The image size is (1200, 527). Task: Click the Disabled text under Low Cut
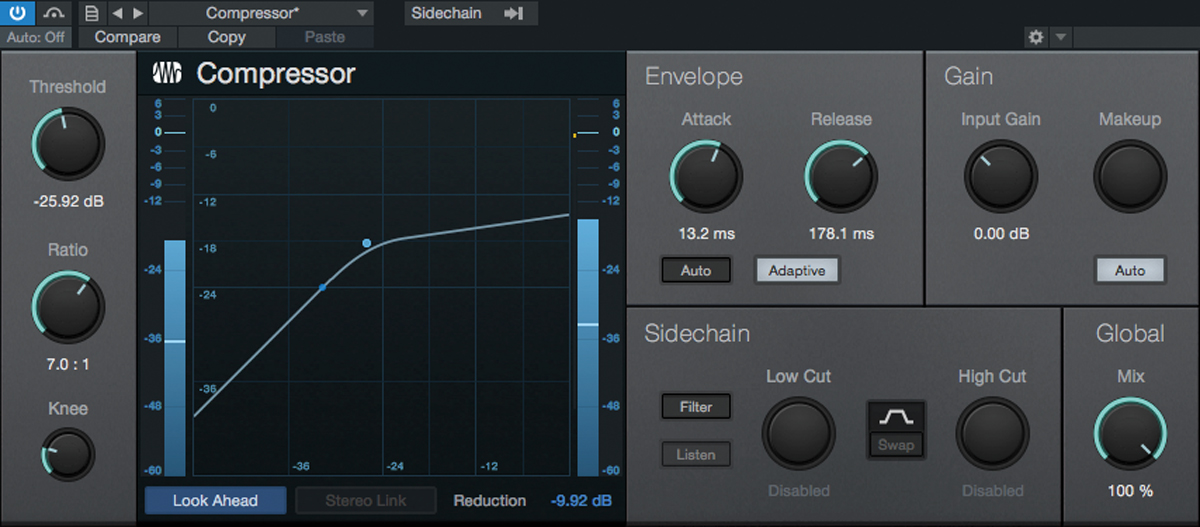[x=799, y=491]
